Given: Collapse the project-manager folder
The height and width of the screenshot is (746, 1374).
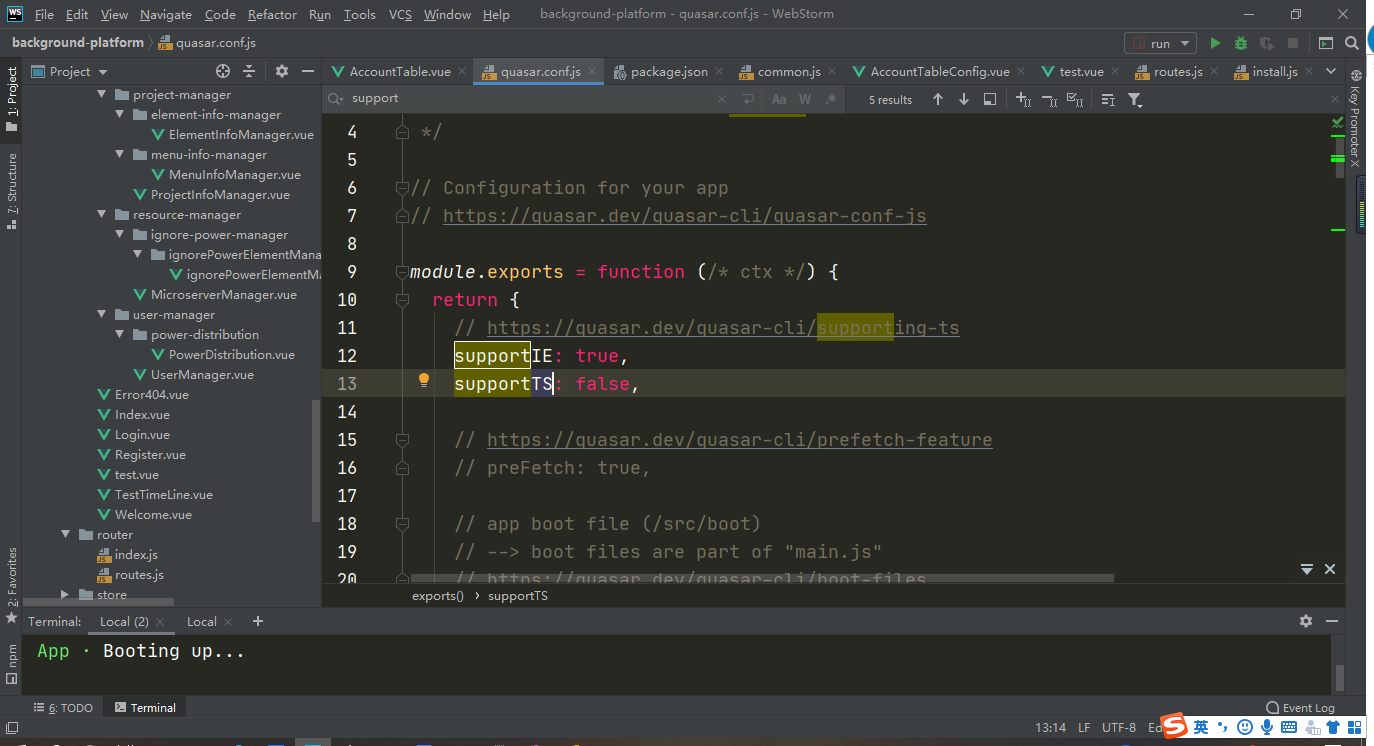Looking at the screenshot, I should click(x=101, y=94).
